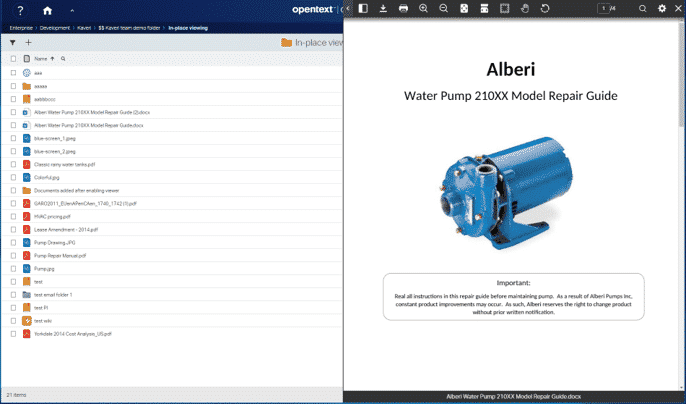Image resolution: width=686 pixels, height=404 pixels.
Task: Search within the document viewer
Action: 642,8
